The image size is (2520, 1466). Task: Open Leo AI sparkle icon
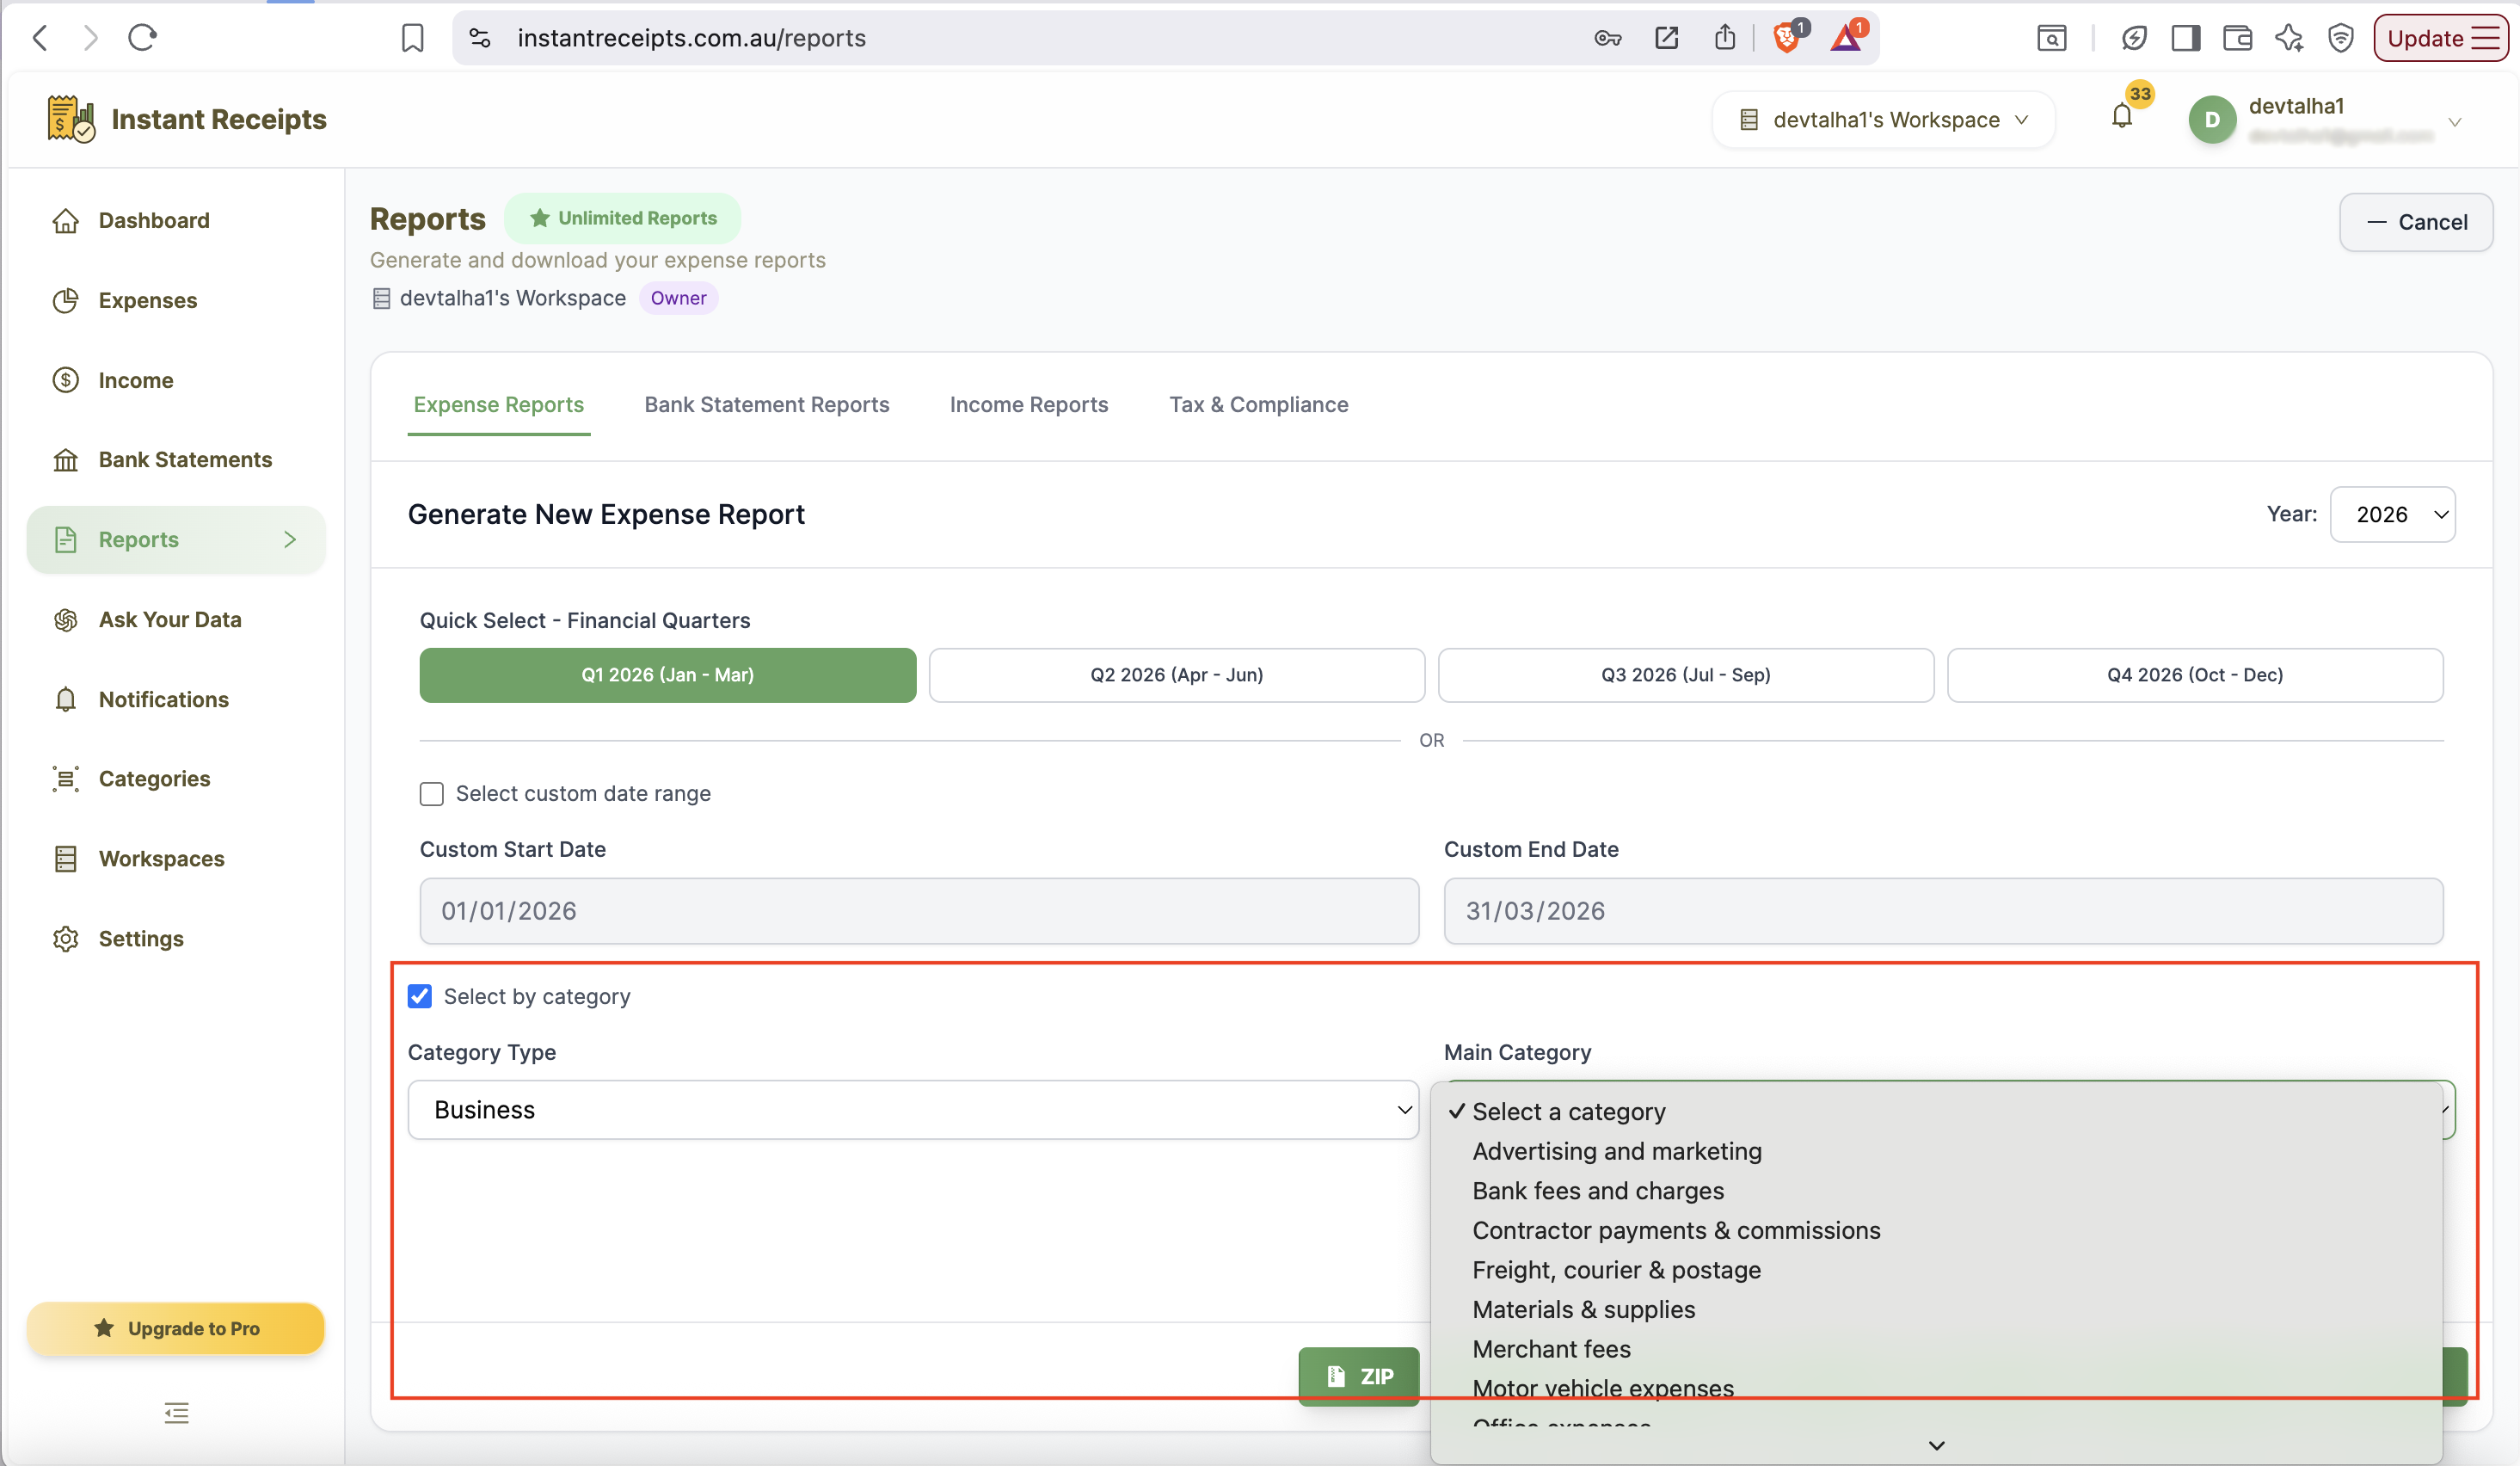[x=2289, y=38]
